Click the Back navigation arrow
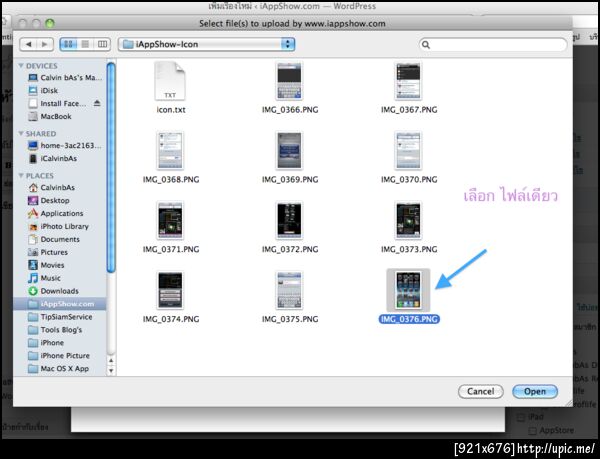Screen dimensions: 600x459 tap(28, 44)
